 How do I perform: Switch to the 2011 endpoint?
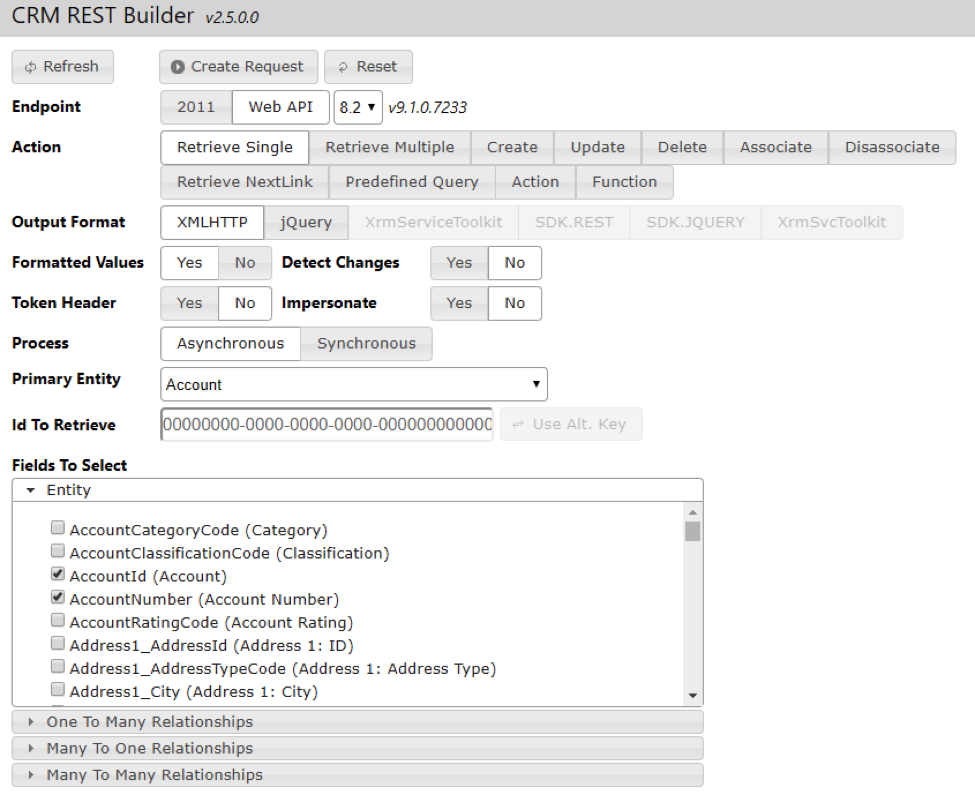[196, 107]
